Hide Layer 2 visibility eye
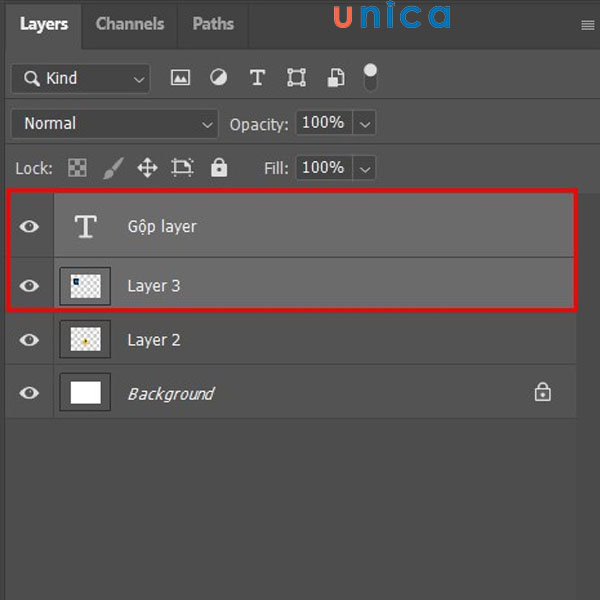 (29, 340)
